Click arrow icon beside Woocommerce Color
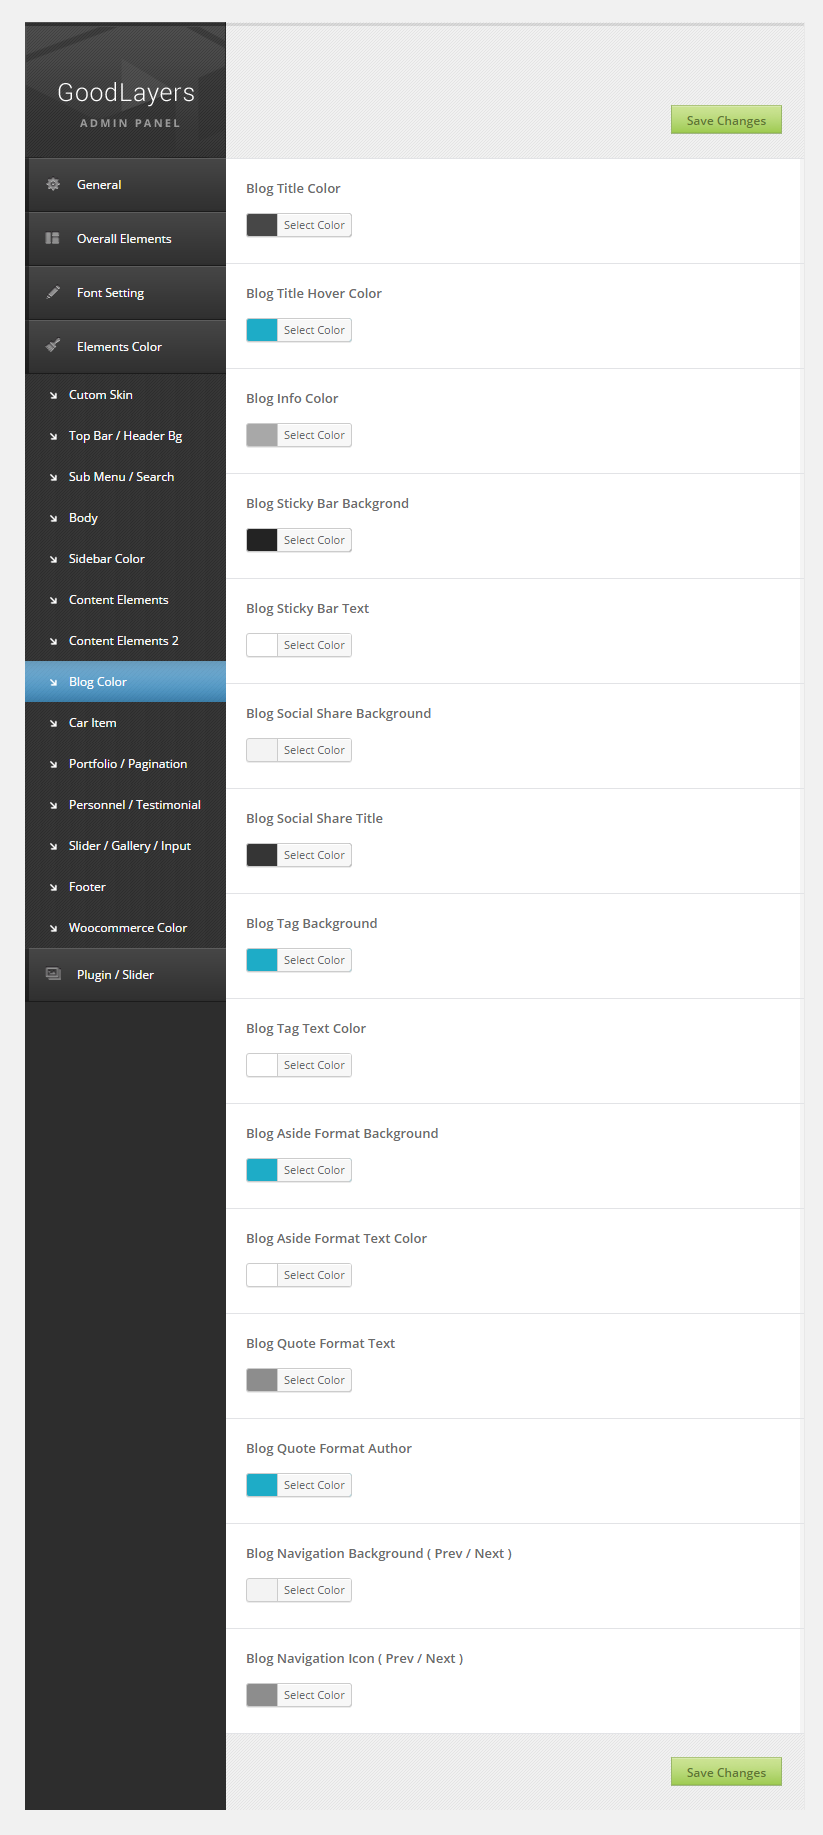823x1835 pixels. [53, 929]
